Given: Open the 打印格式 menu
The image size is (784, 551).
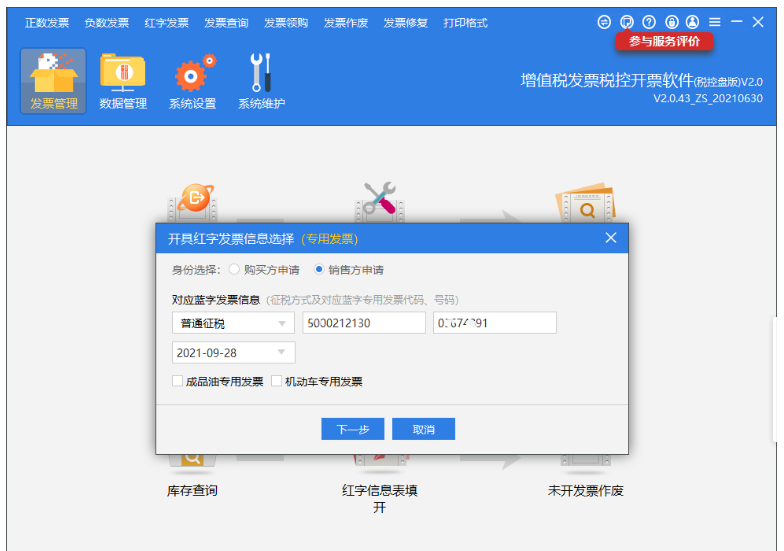Looking at the screenshot, I should coord(465,23).
